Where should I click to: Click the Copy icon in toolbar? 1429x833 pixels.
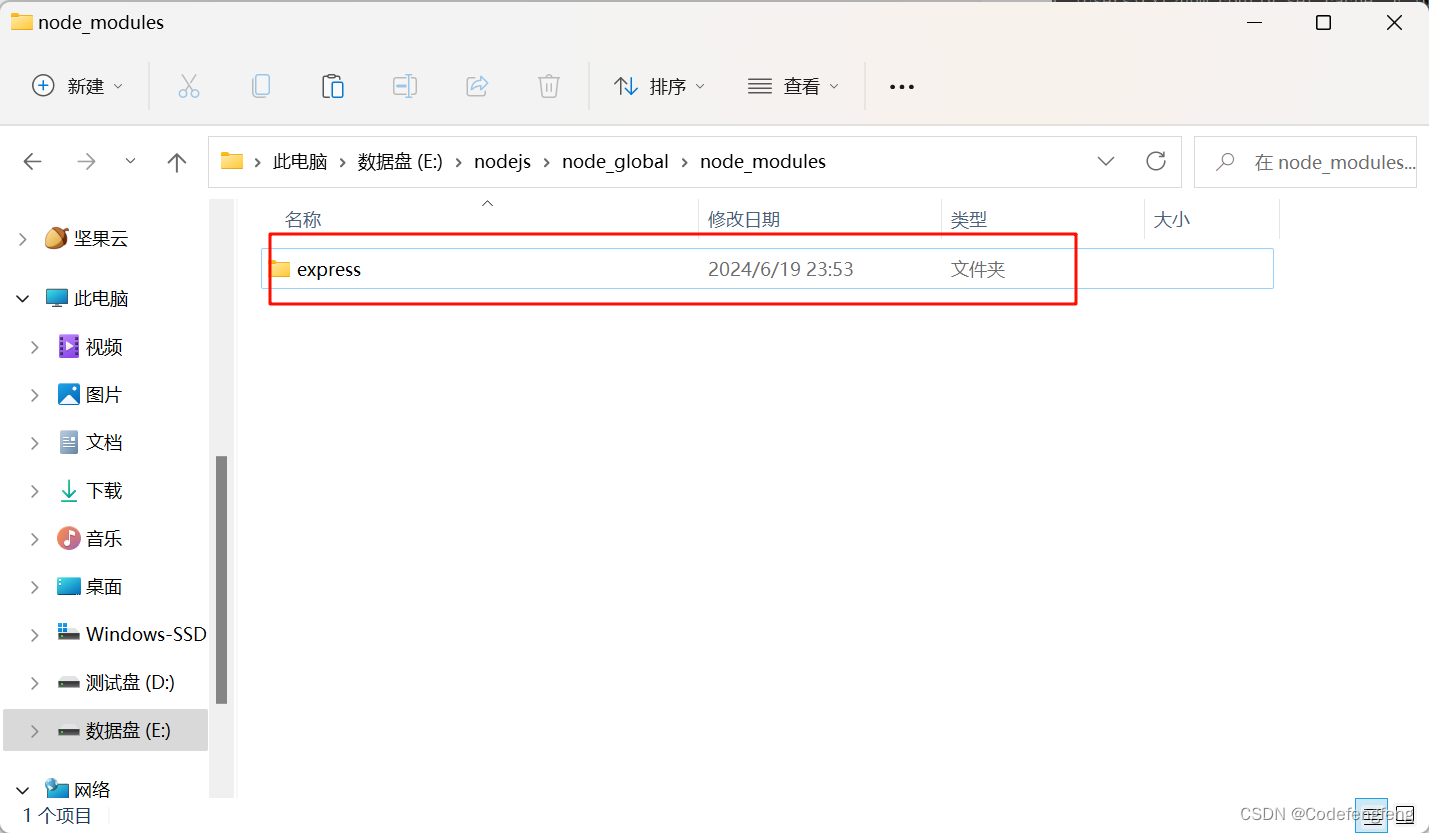point(260,86)
